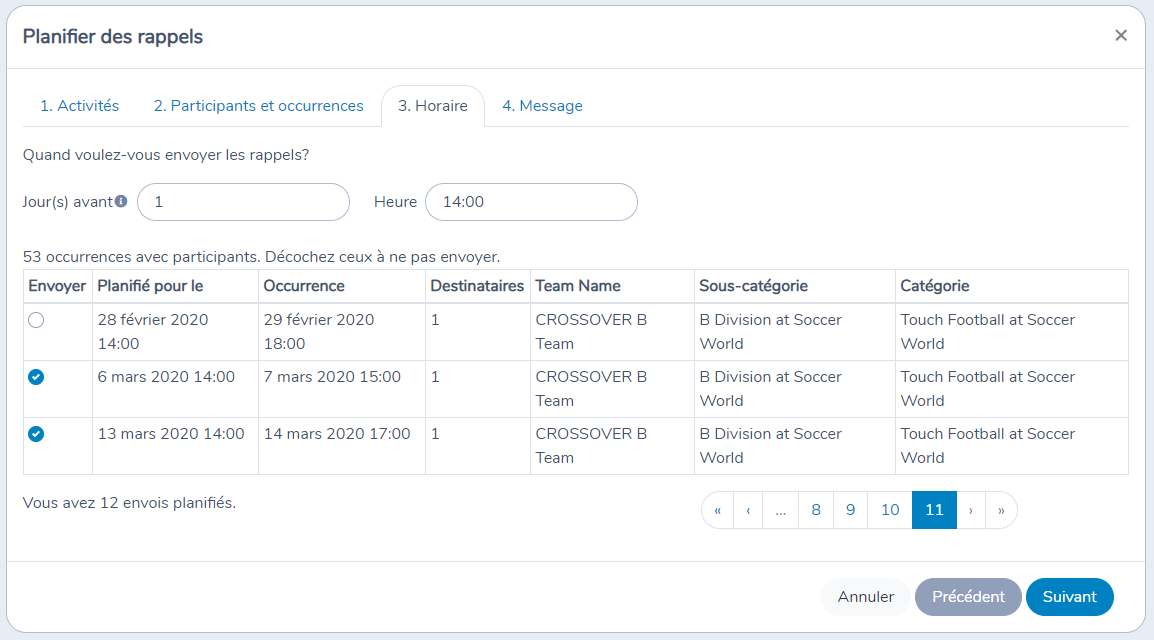Click the Catégorie column header
Image resolution: width=1154 pixels, height=640 pixels.
[1012, 286]
